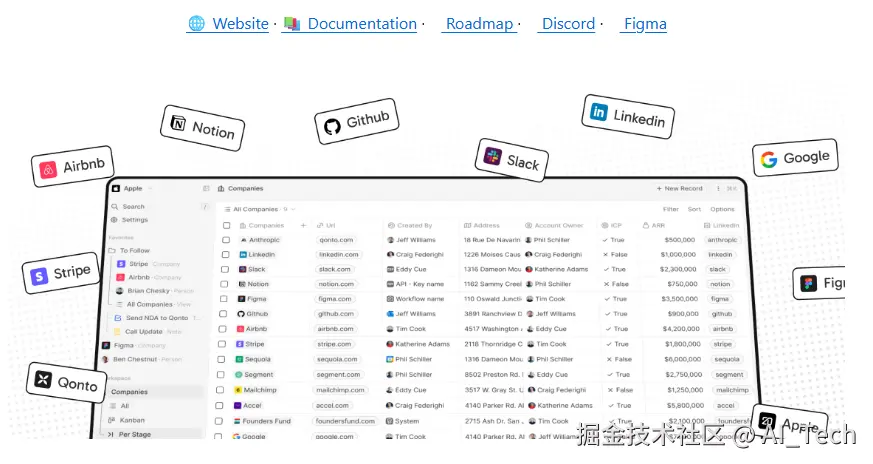
Task: Click the Accel company icon in table
Action: tap(238, 406)
